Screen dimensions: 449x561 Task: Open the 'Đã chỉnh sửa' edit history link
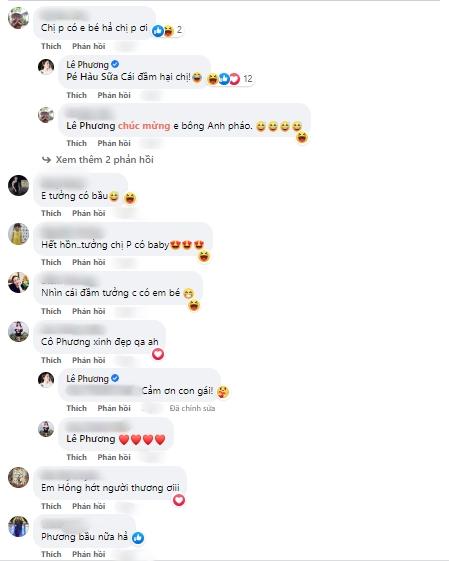pyautogui.click(x=192, y=408)
